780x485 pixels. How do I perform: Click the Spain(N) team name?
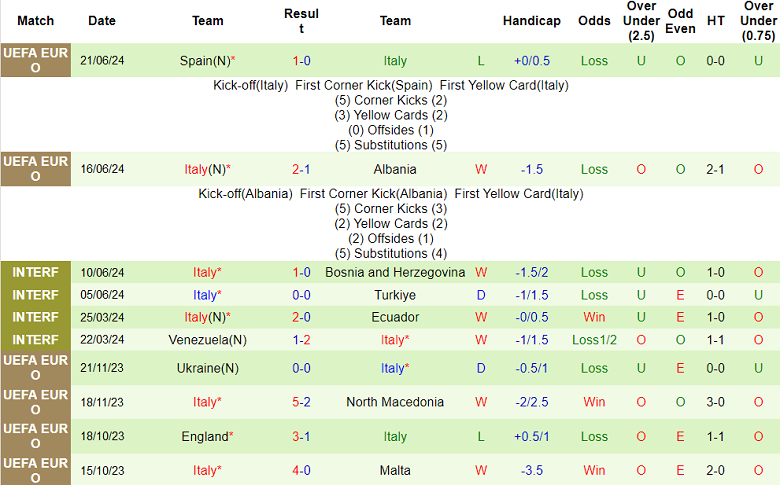pyautogui.click(x=203, y=60)
